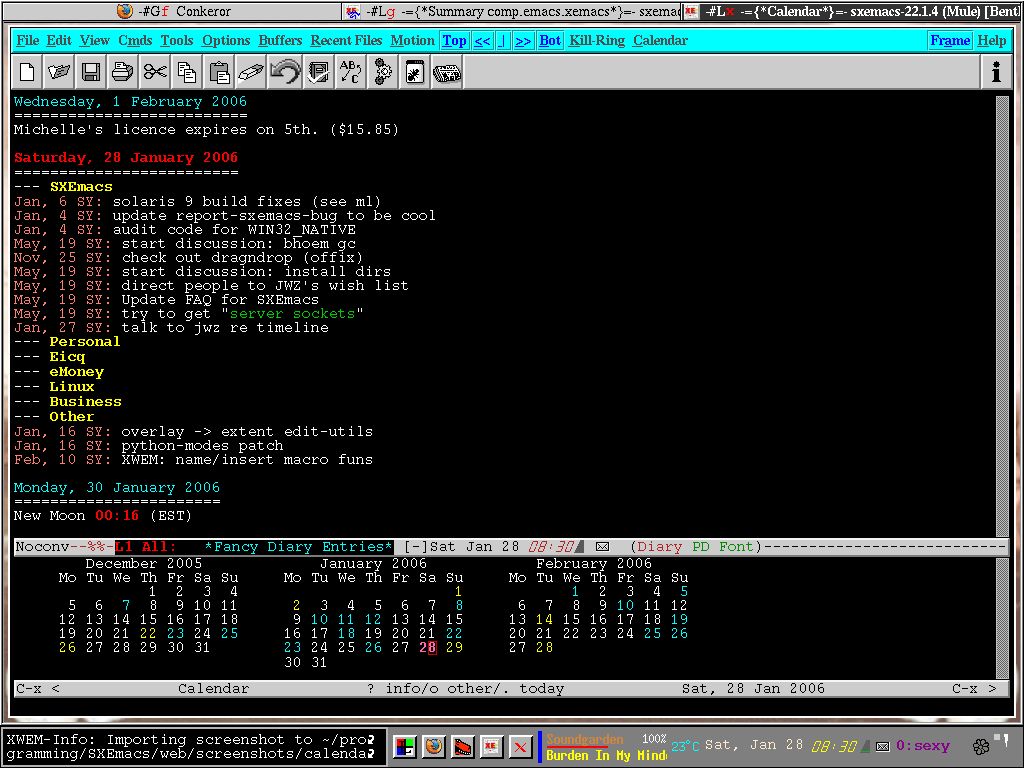This screenshot has height=768, width=1024.
Task: Click the red film clapper dock icon
Action: [462, 746]
